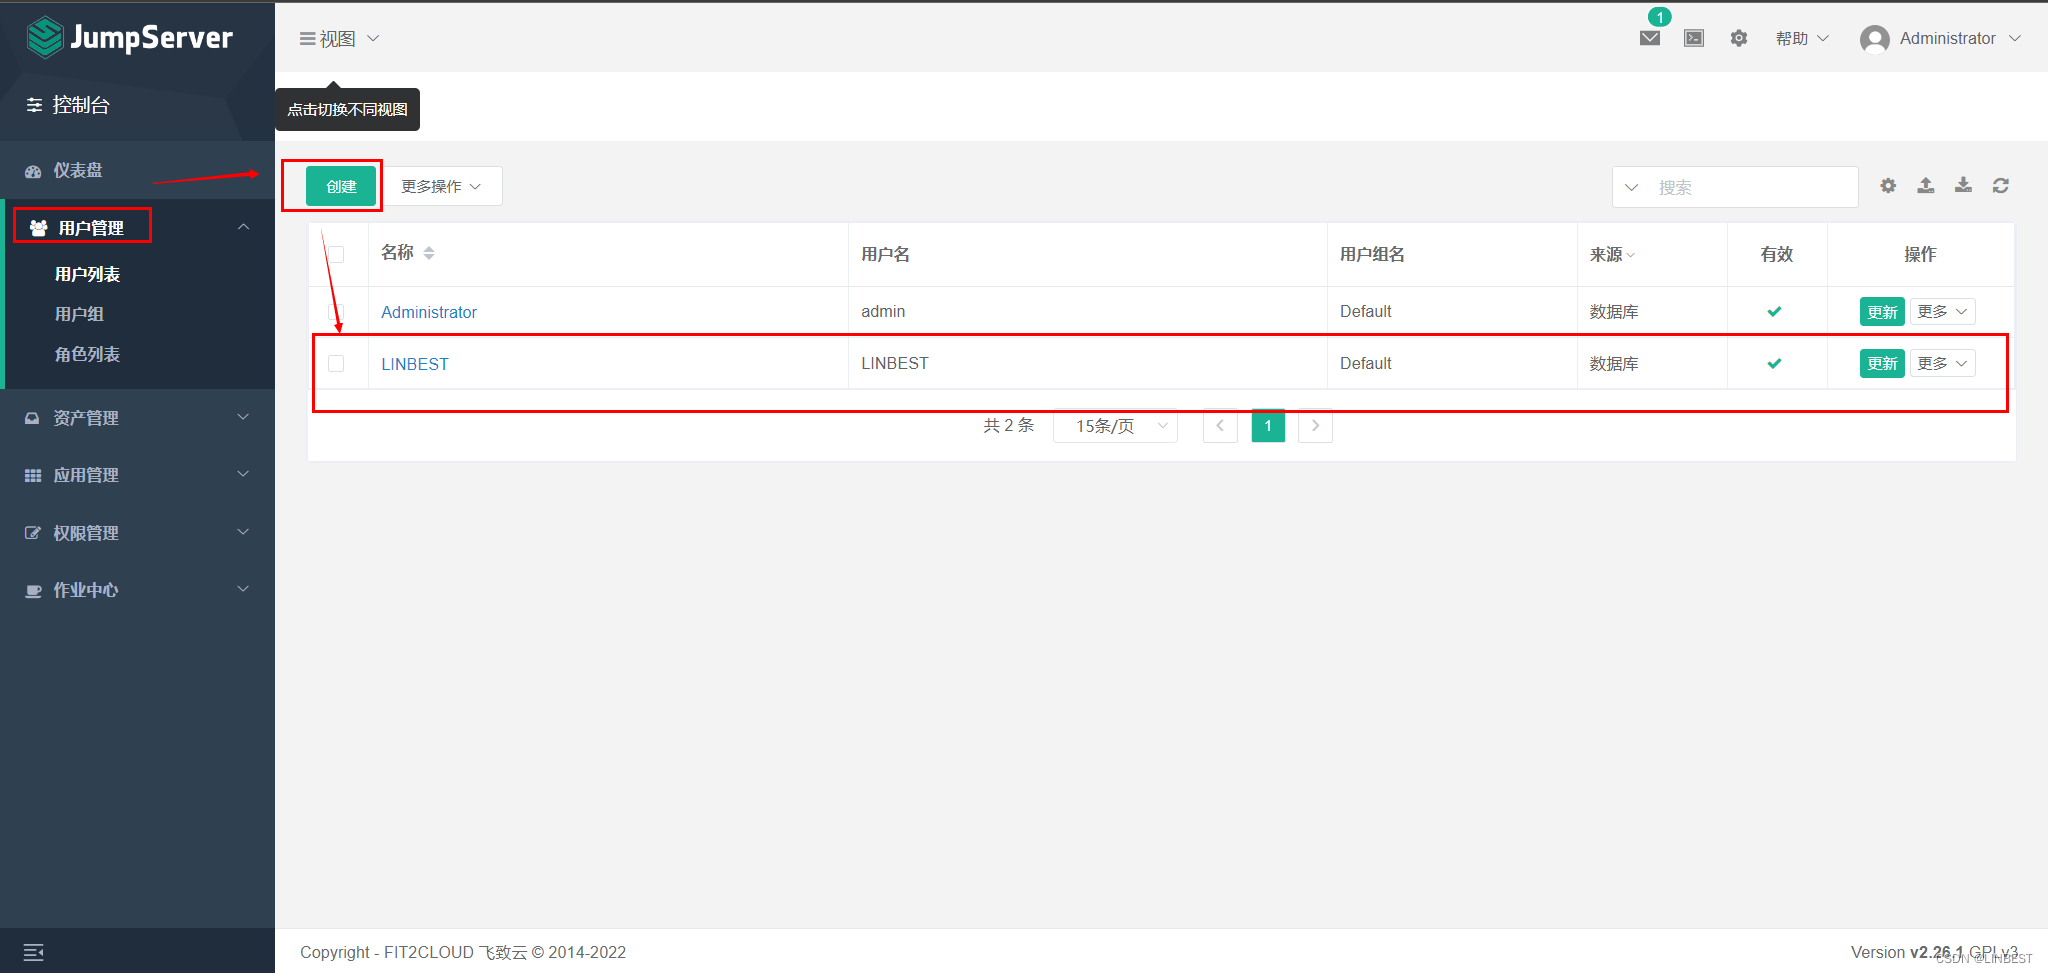The image size is (2048, 973).
Task: Check the checkbox for user LINBEST
Action: [337, 363]
